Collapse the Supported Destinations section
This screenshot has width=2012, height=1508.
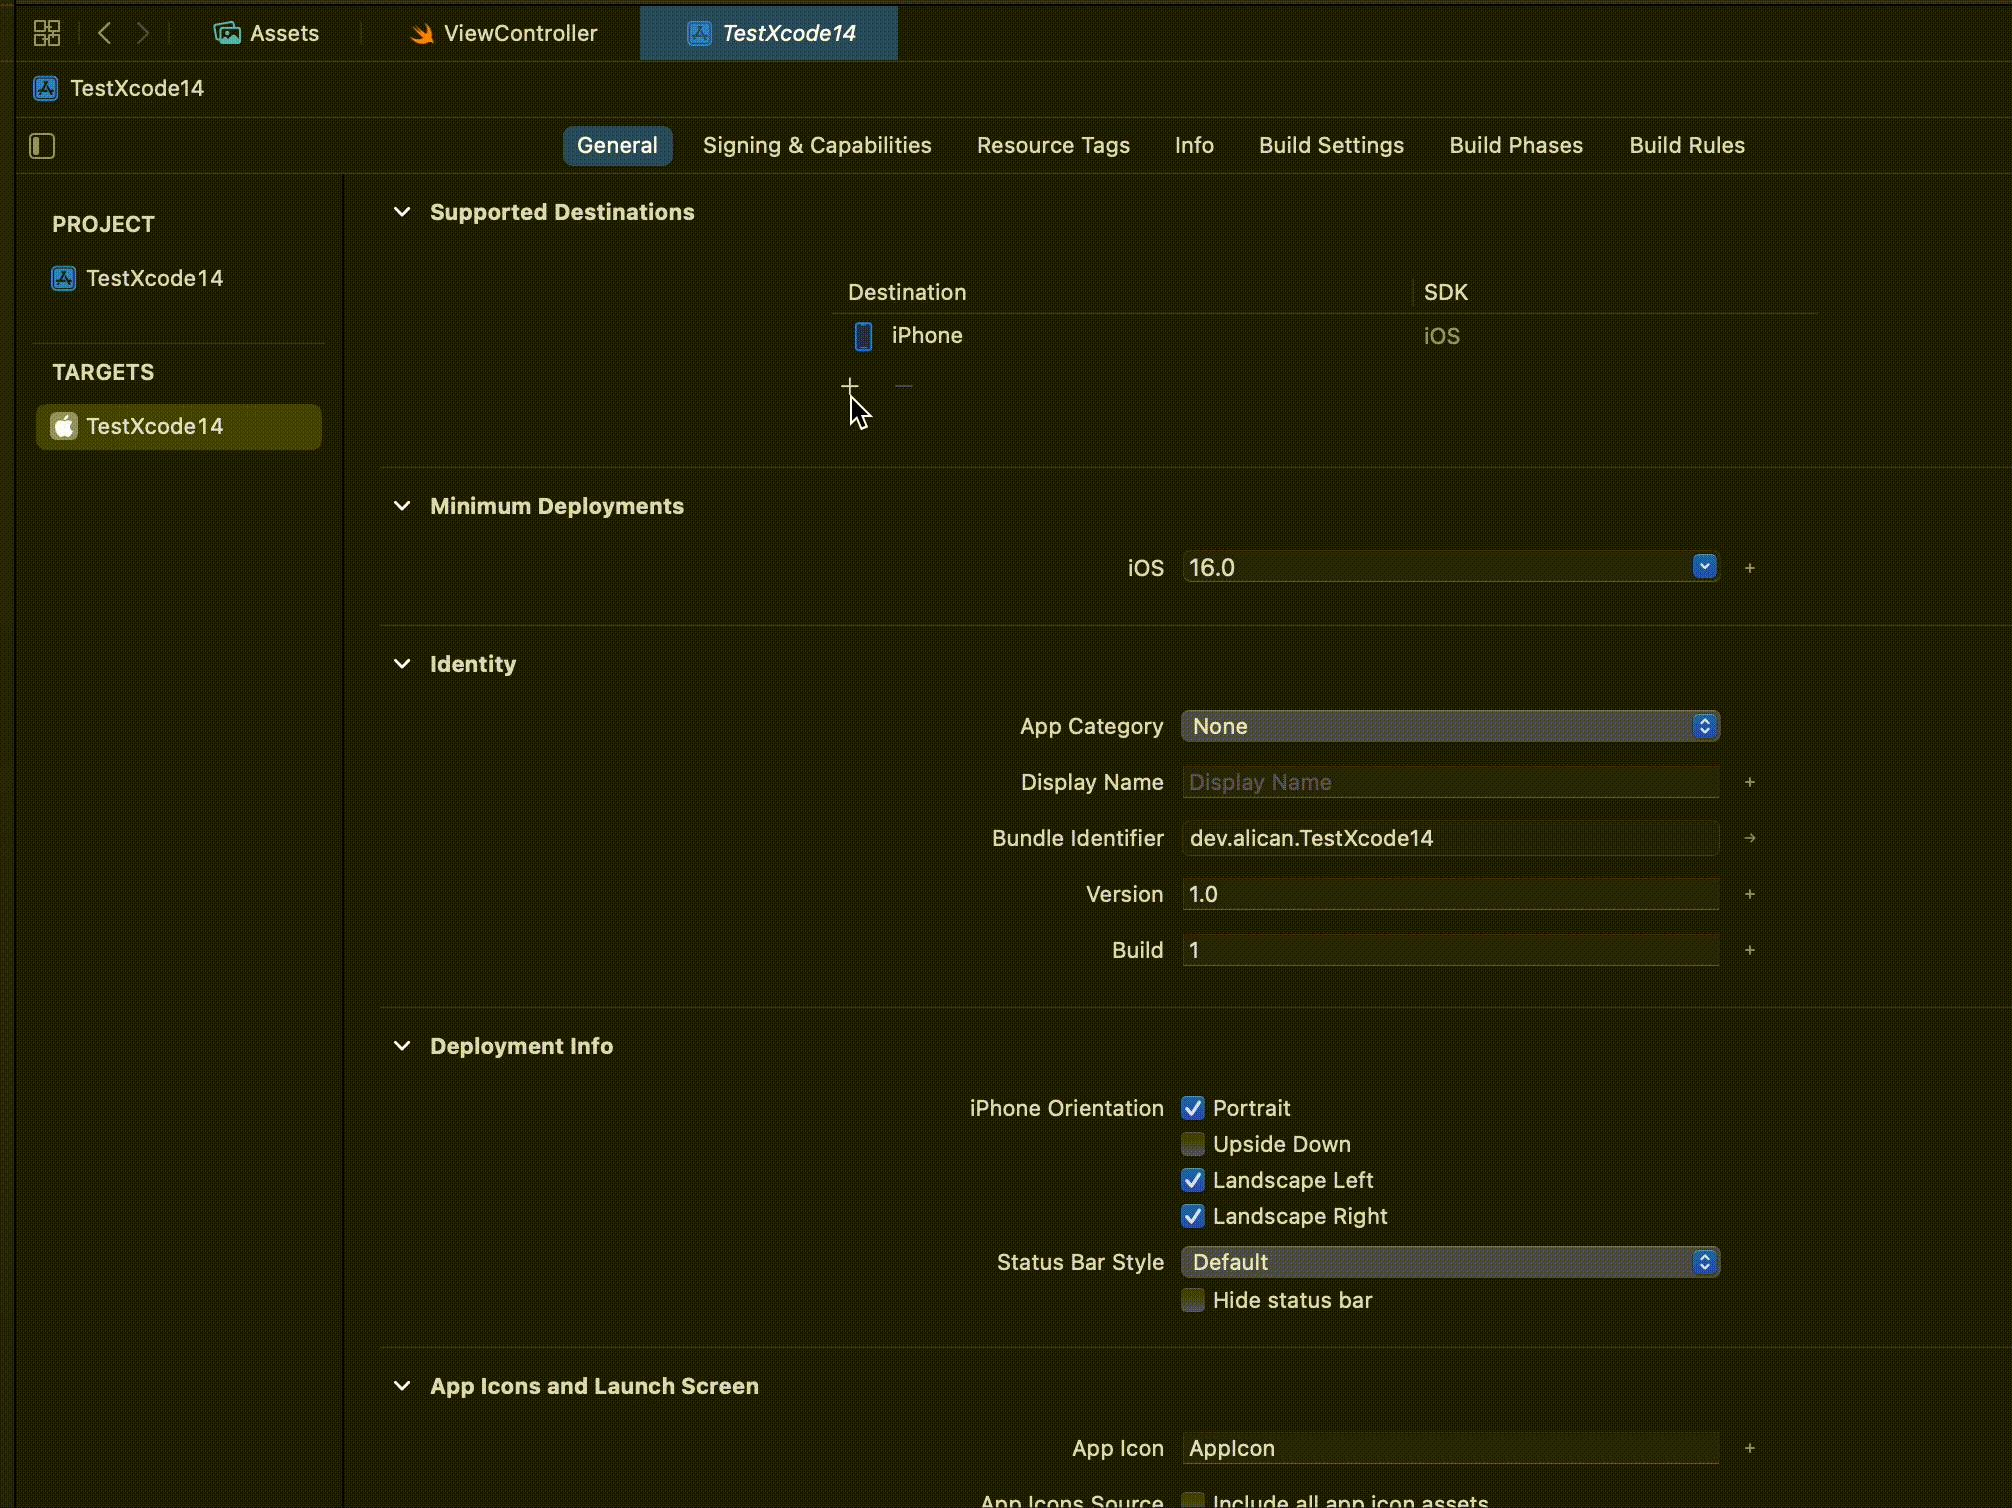click(x=402, y=212)
